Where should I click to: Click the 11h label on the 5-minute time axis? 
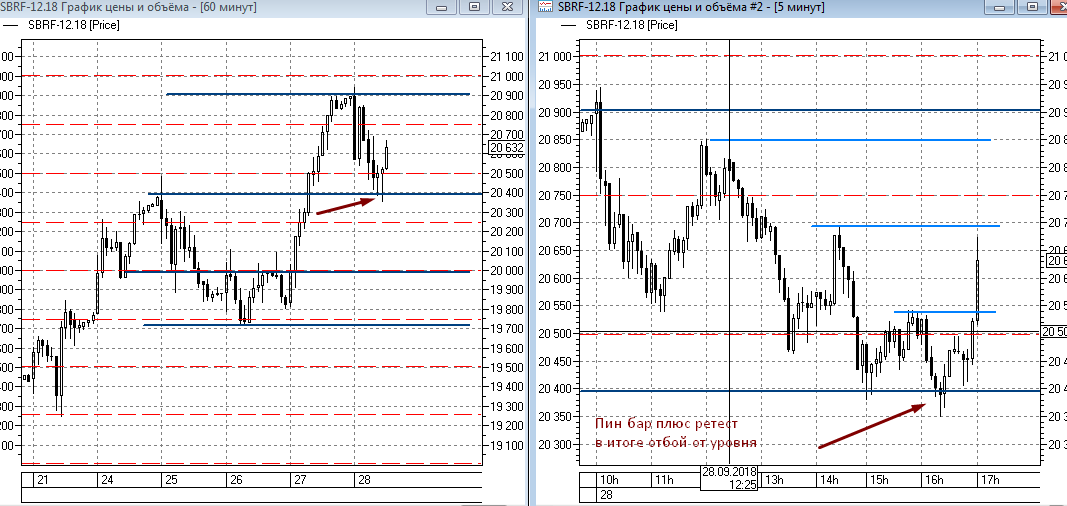[663, 479]
